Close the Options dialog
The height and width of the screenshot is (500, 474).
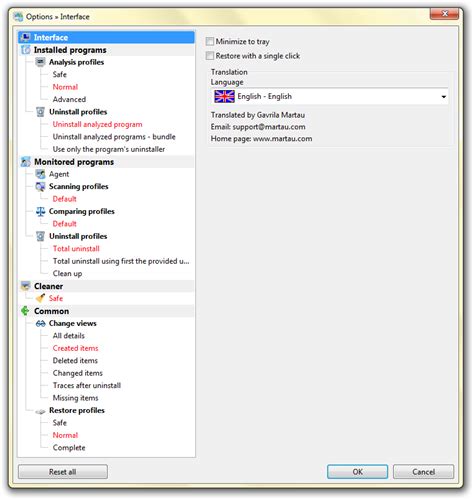tap(445, 14)
